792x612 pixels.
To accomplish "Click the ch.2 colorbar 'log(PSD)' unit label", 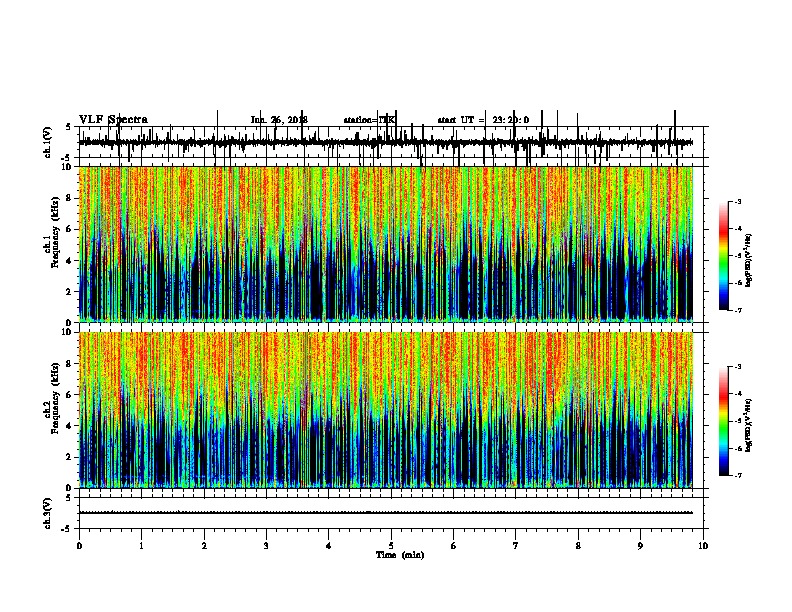I will 748,426.
